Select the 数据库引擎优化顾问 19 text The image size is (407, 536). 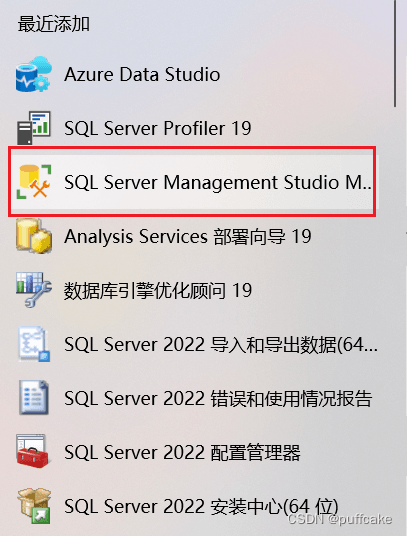[158, 291]
